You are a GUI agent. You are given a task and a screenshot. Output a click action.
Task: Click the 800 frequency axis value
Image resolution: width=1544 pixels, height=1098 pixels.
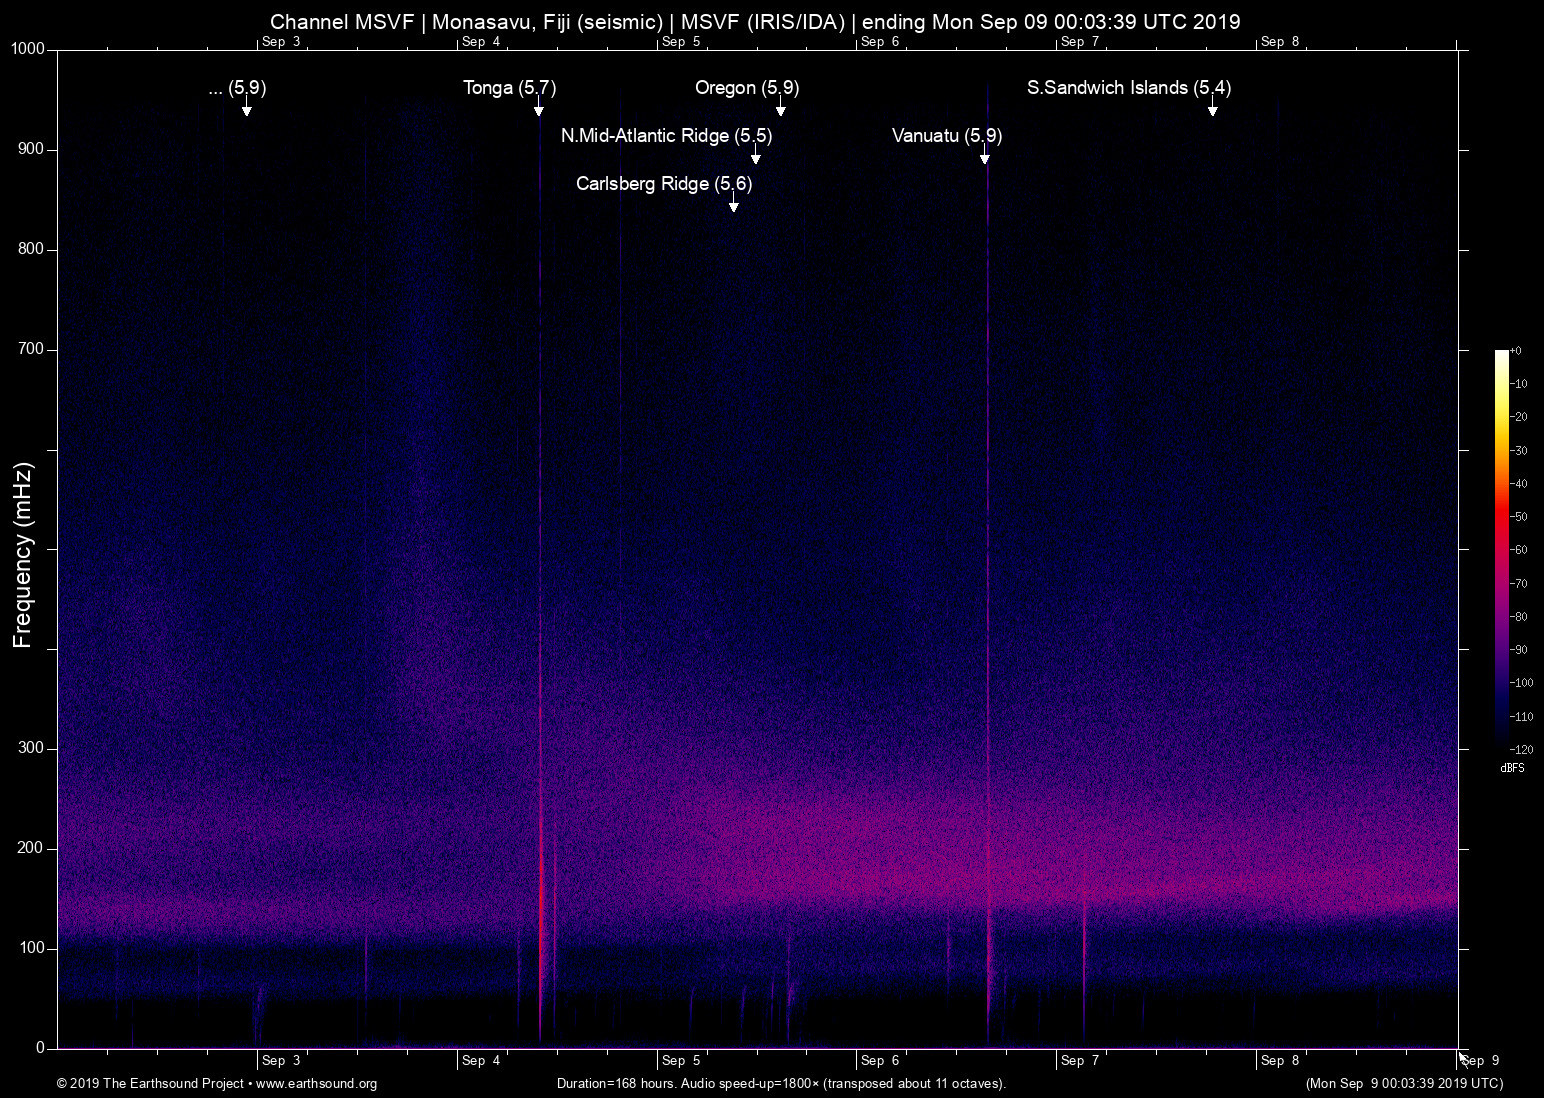[x=32, y=250]
